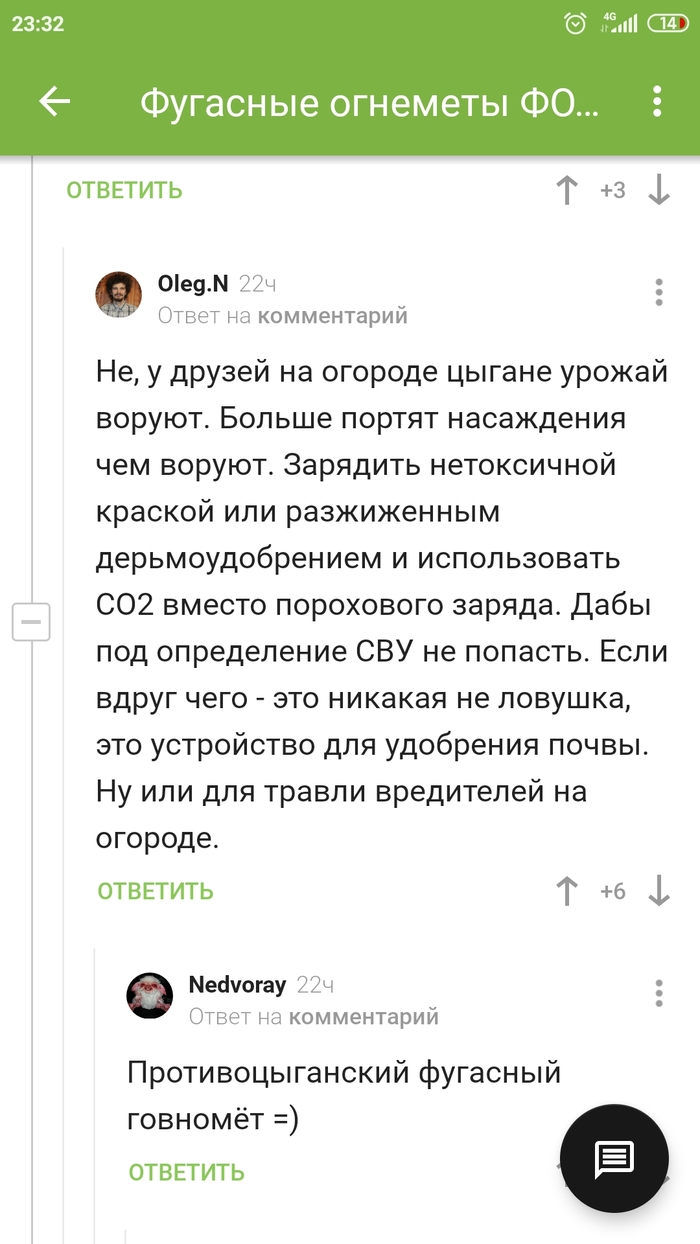Reply to the Nedvoray comment
The image size is (700, 1244).
point(187,1172)
